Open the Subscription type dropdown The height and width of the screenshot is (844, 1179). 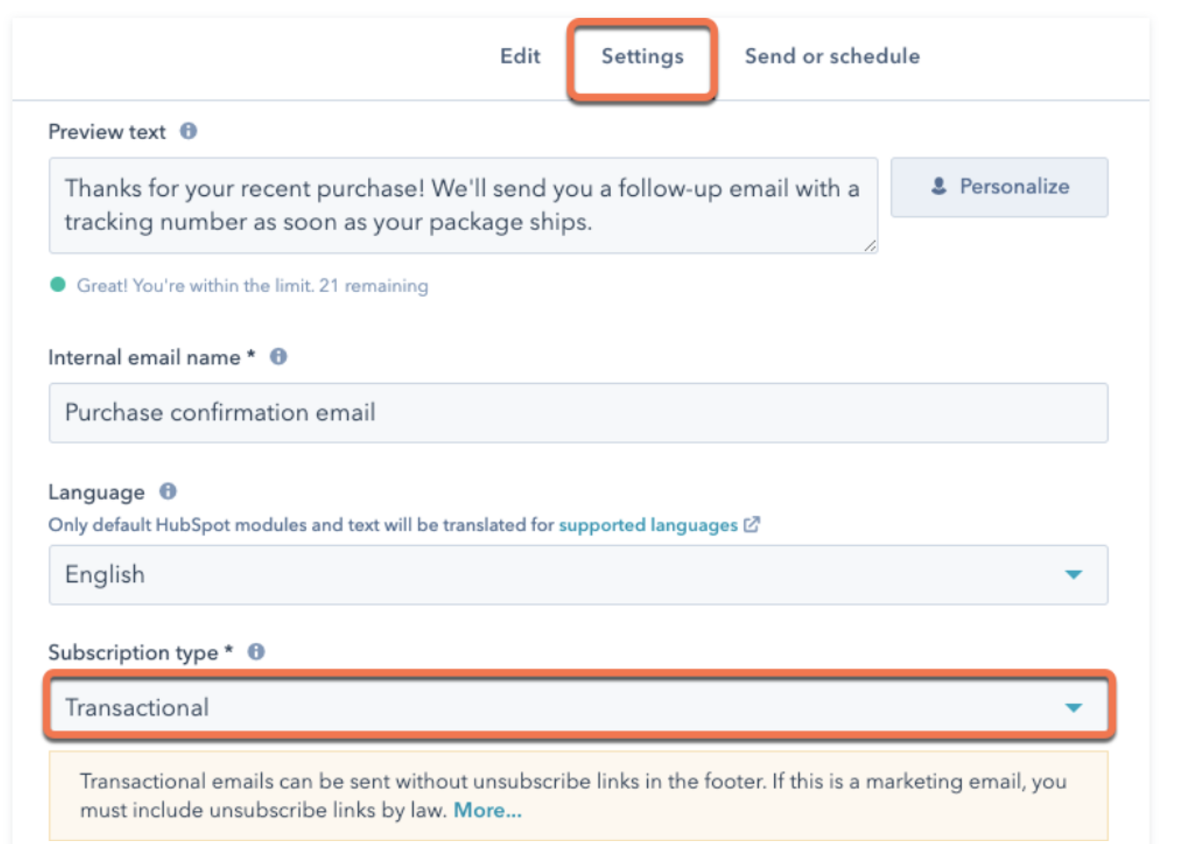[x=578, y=707]
